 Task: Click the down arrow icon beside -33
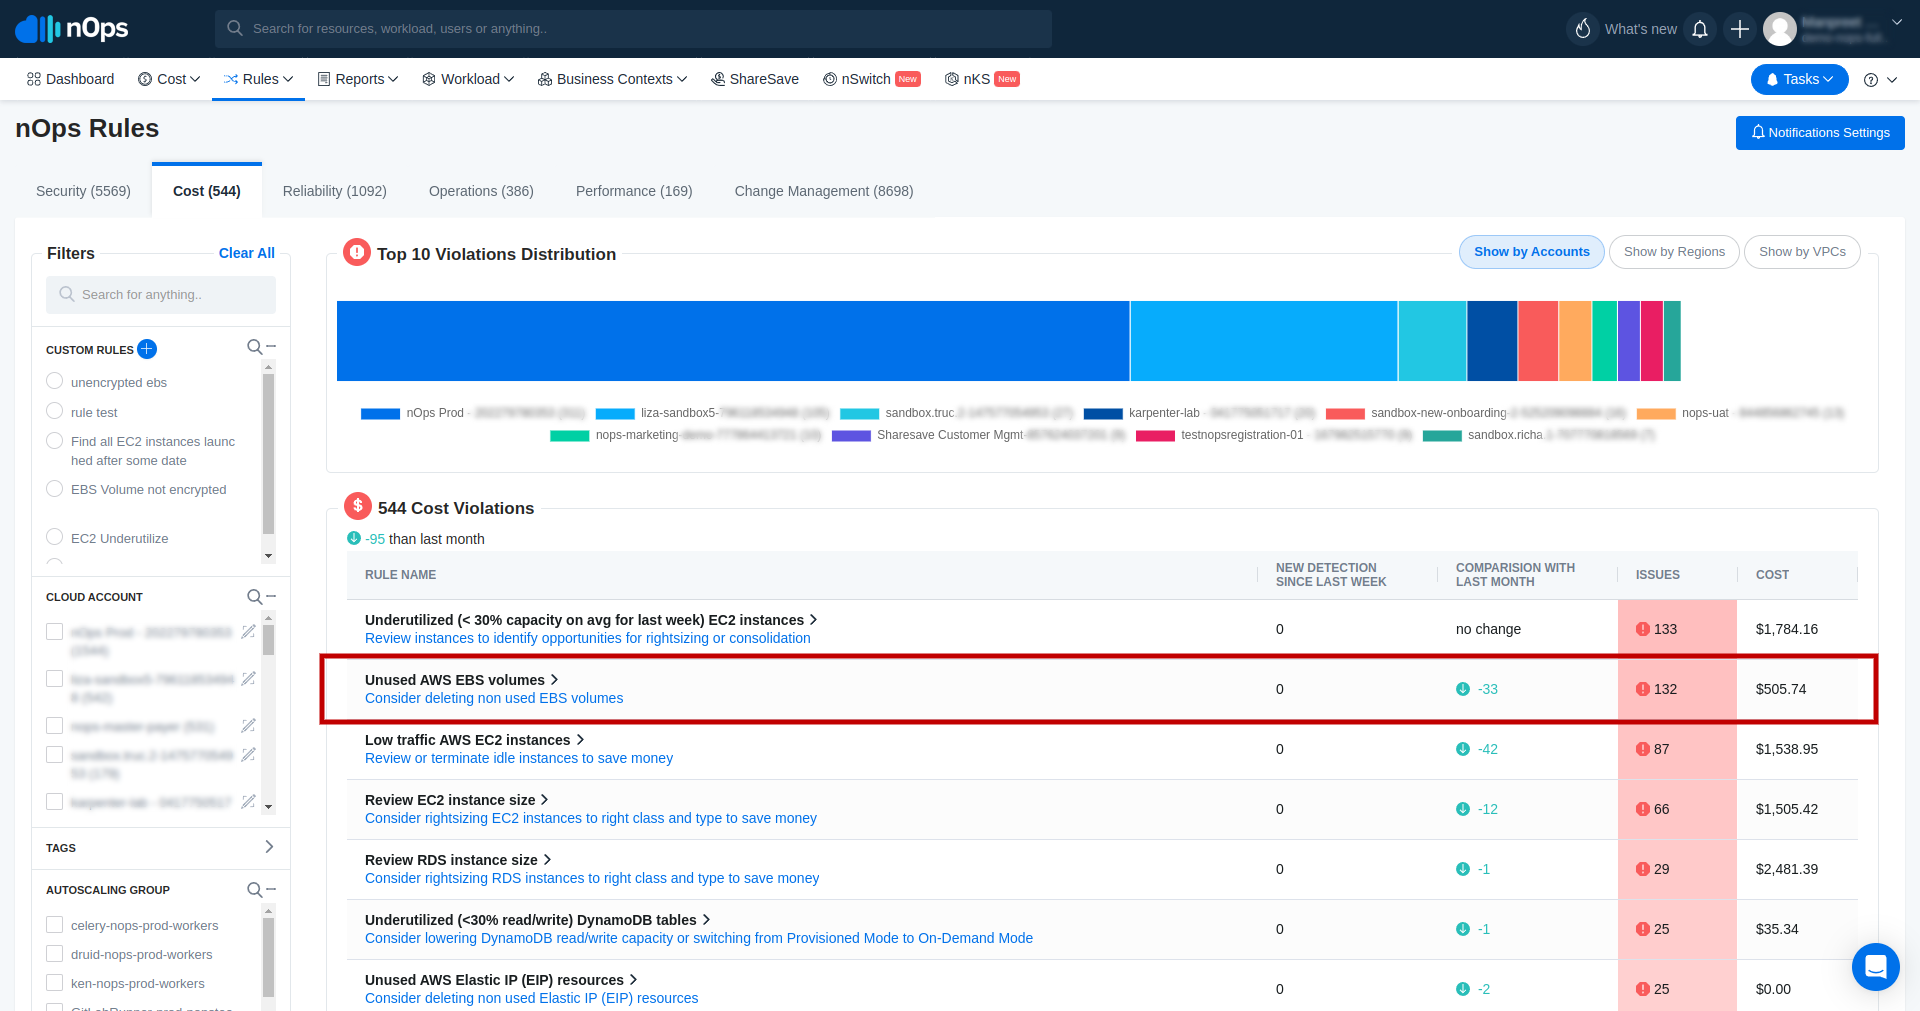tap(1463, 689)
